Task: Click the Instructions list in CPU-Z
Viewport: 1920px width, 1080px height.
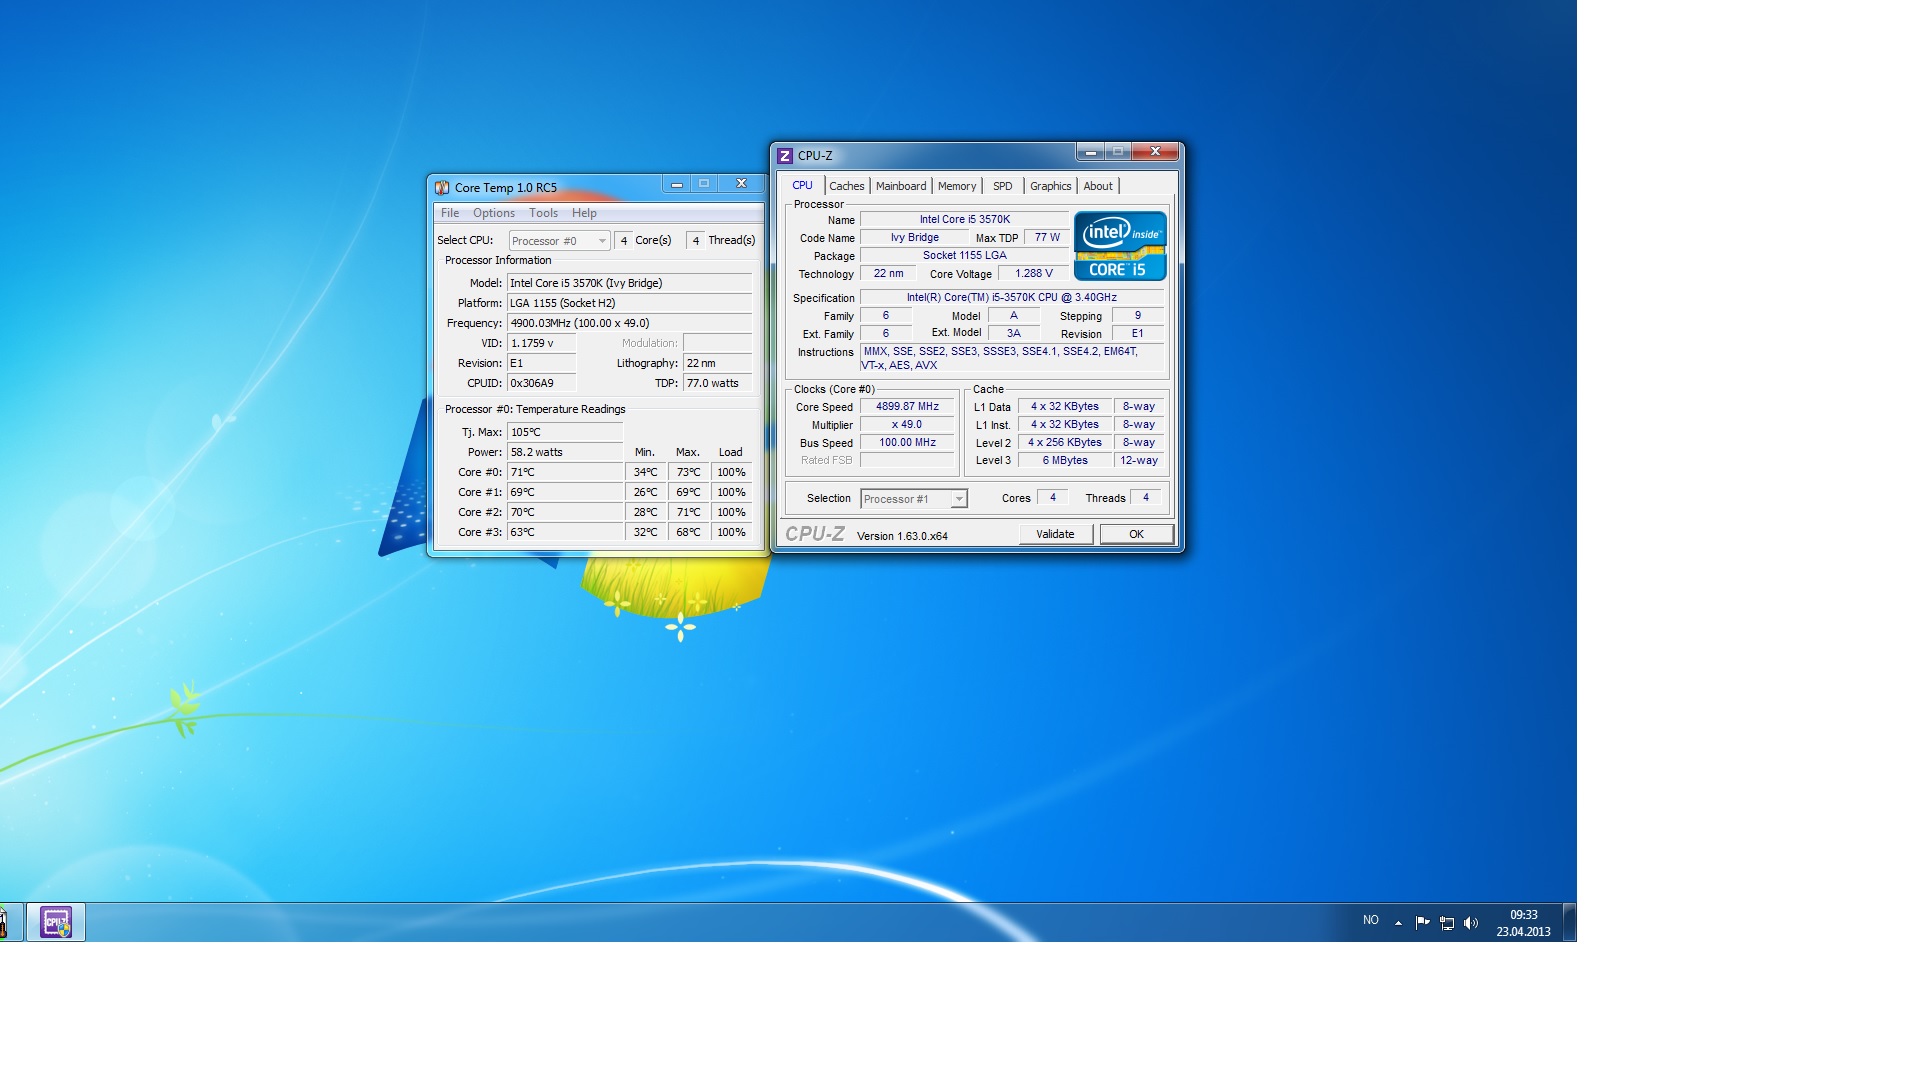Action: 1011,359
